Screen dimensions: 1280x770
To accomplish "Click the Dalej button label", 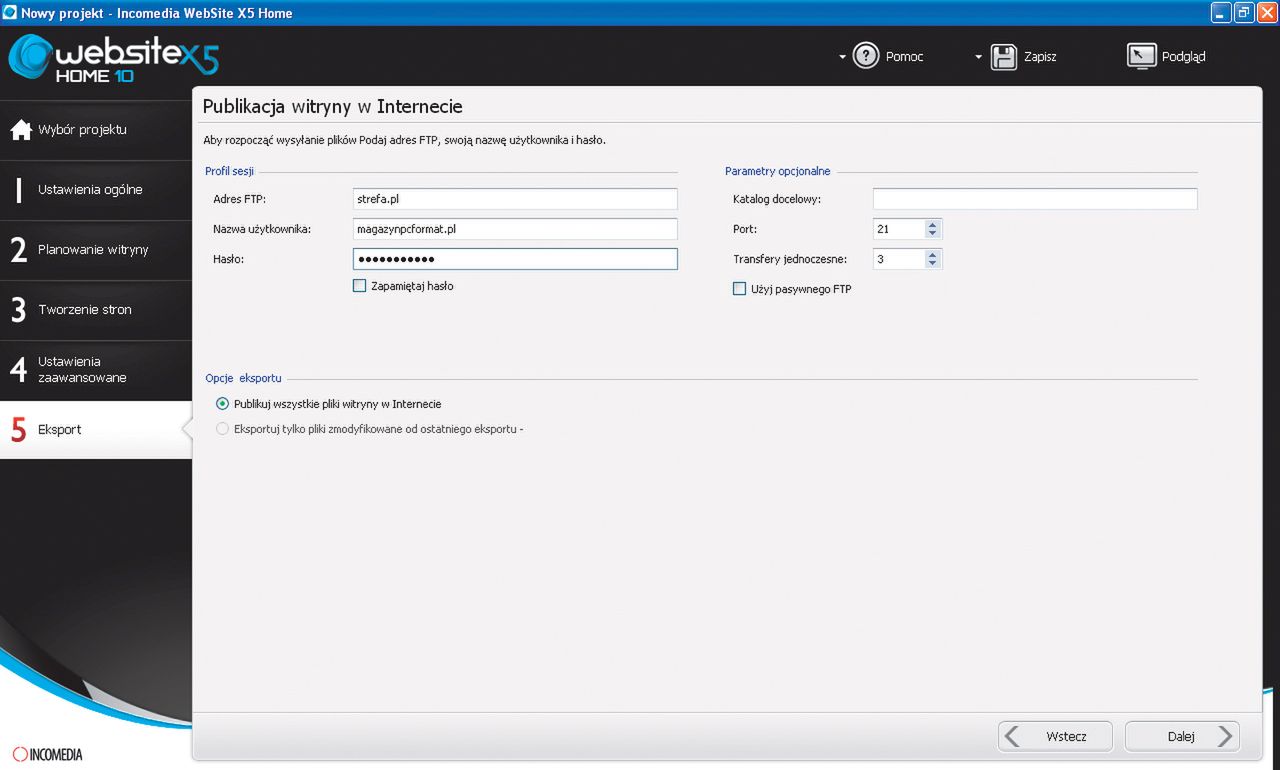I will point(1181,736).
